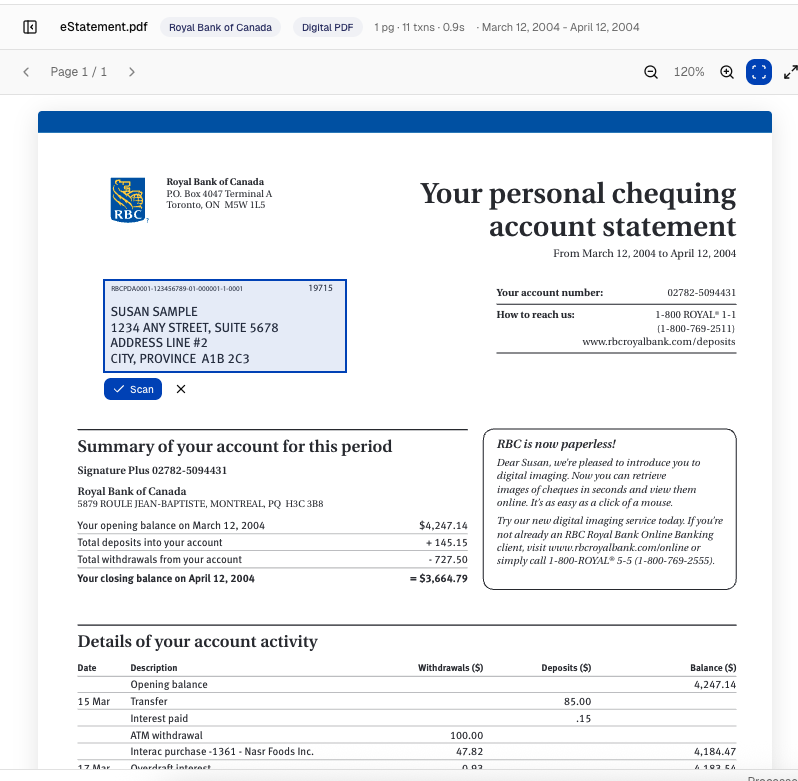Click the ATM withdrawal transaction row

[x=300, y=735]
